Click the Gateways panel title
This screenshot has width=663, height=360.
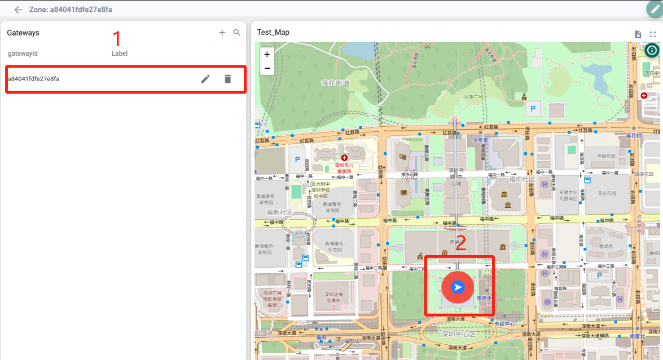tap(23, 33)
